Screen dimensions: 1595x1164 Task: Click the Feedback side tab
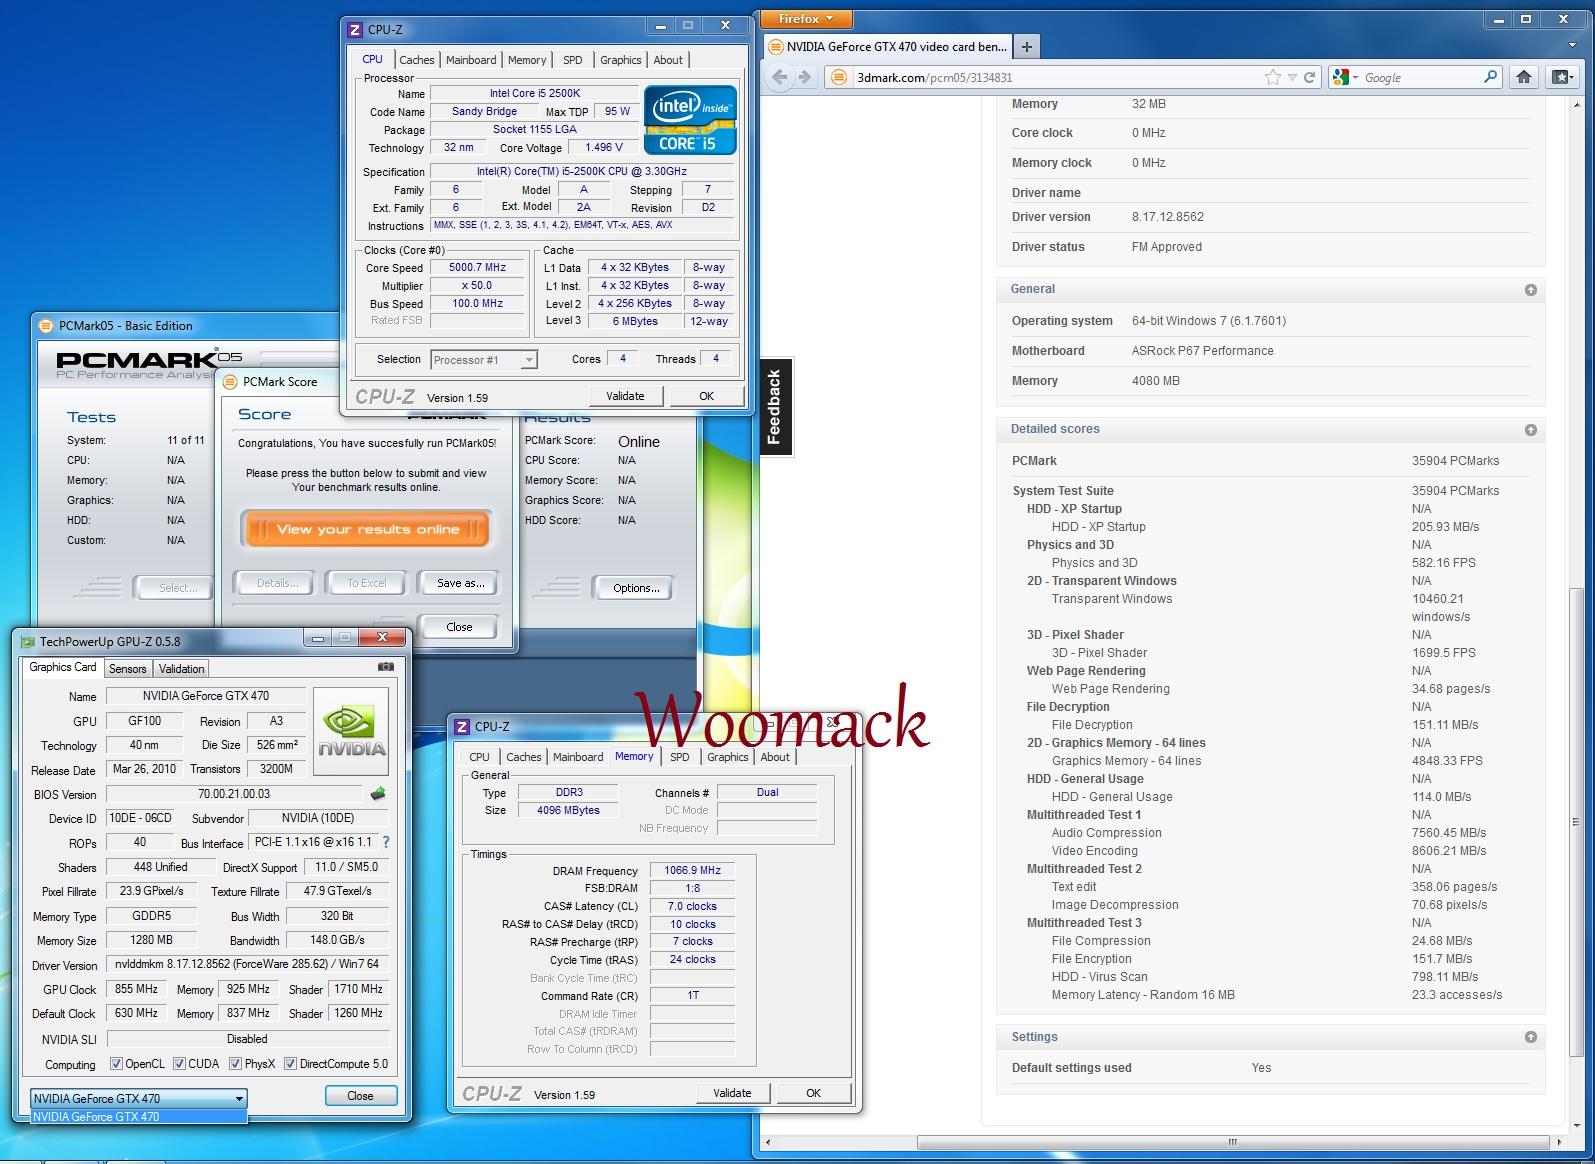[774, 407]
